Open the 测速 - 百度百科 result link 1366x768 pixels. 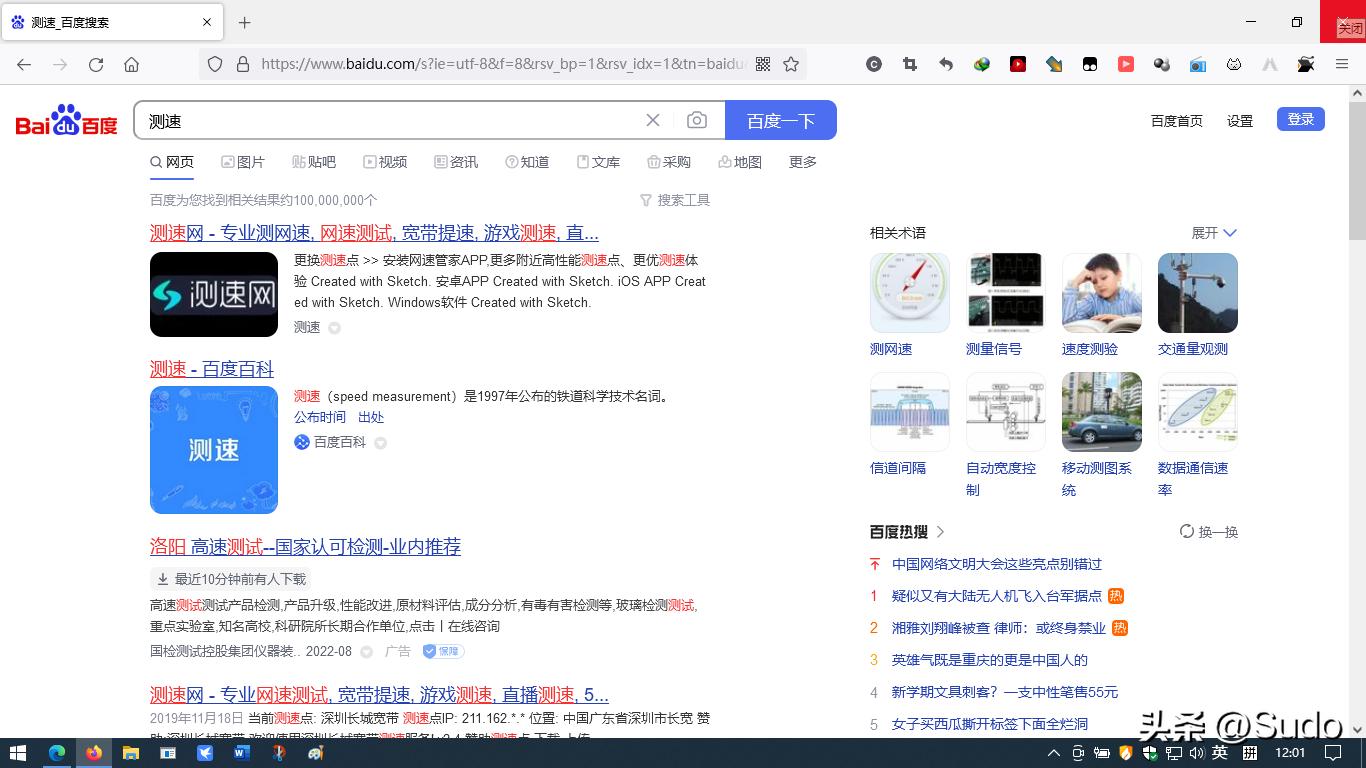coord(212,368)
